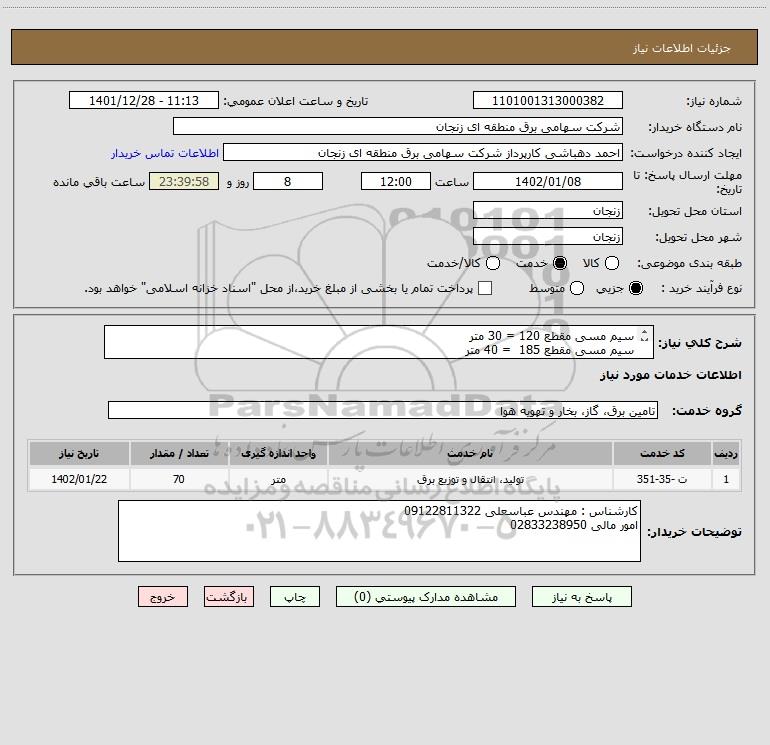Click the announcement date field 1401/12/28 - 11:13
770x745 pixels.
(144, 100)
